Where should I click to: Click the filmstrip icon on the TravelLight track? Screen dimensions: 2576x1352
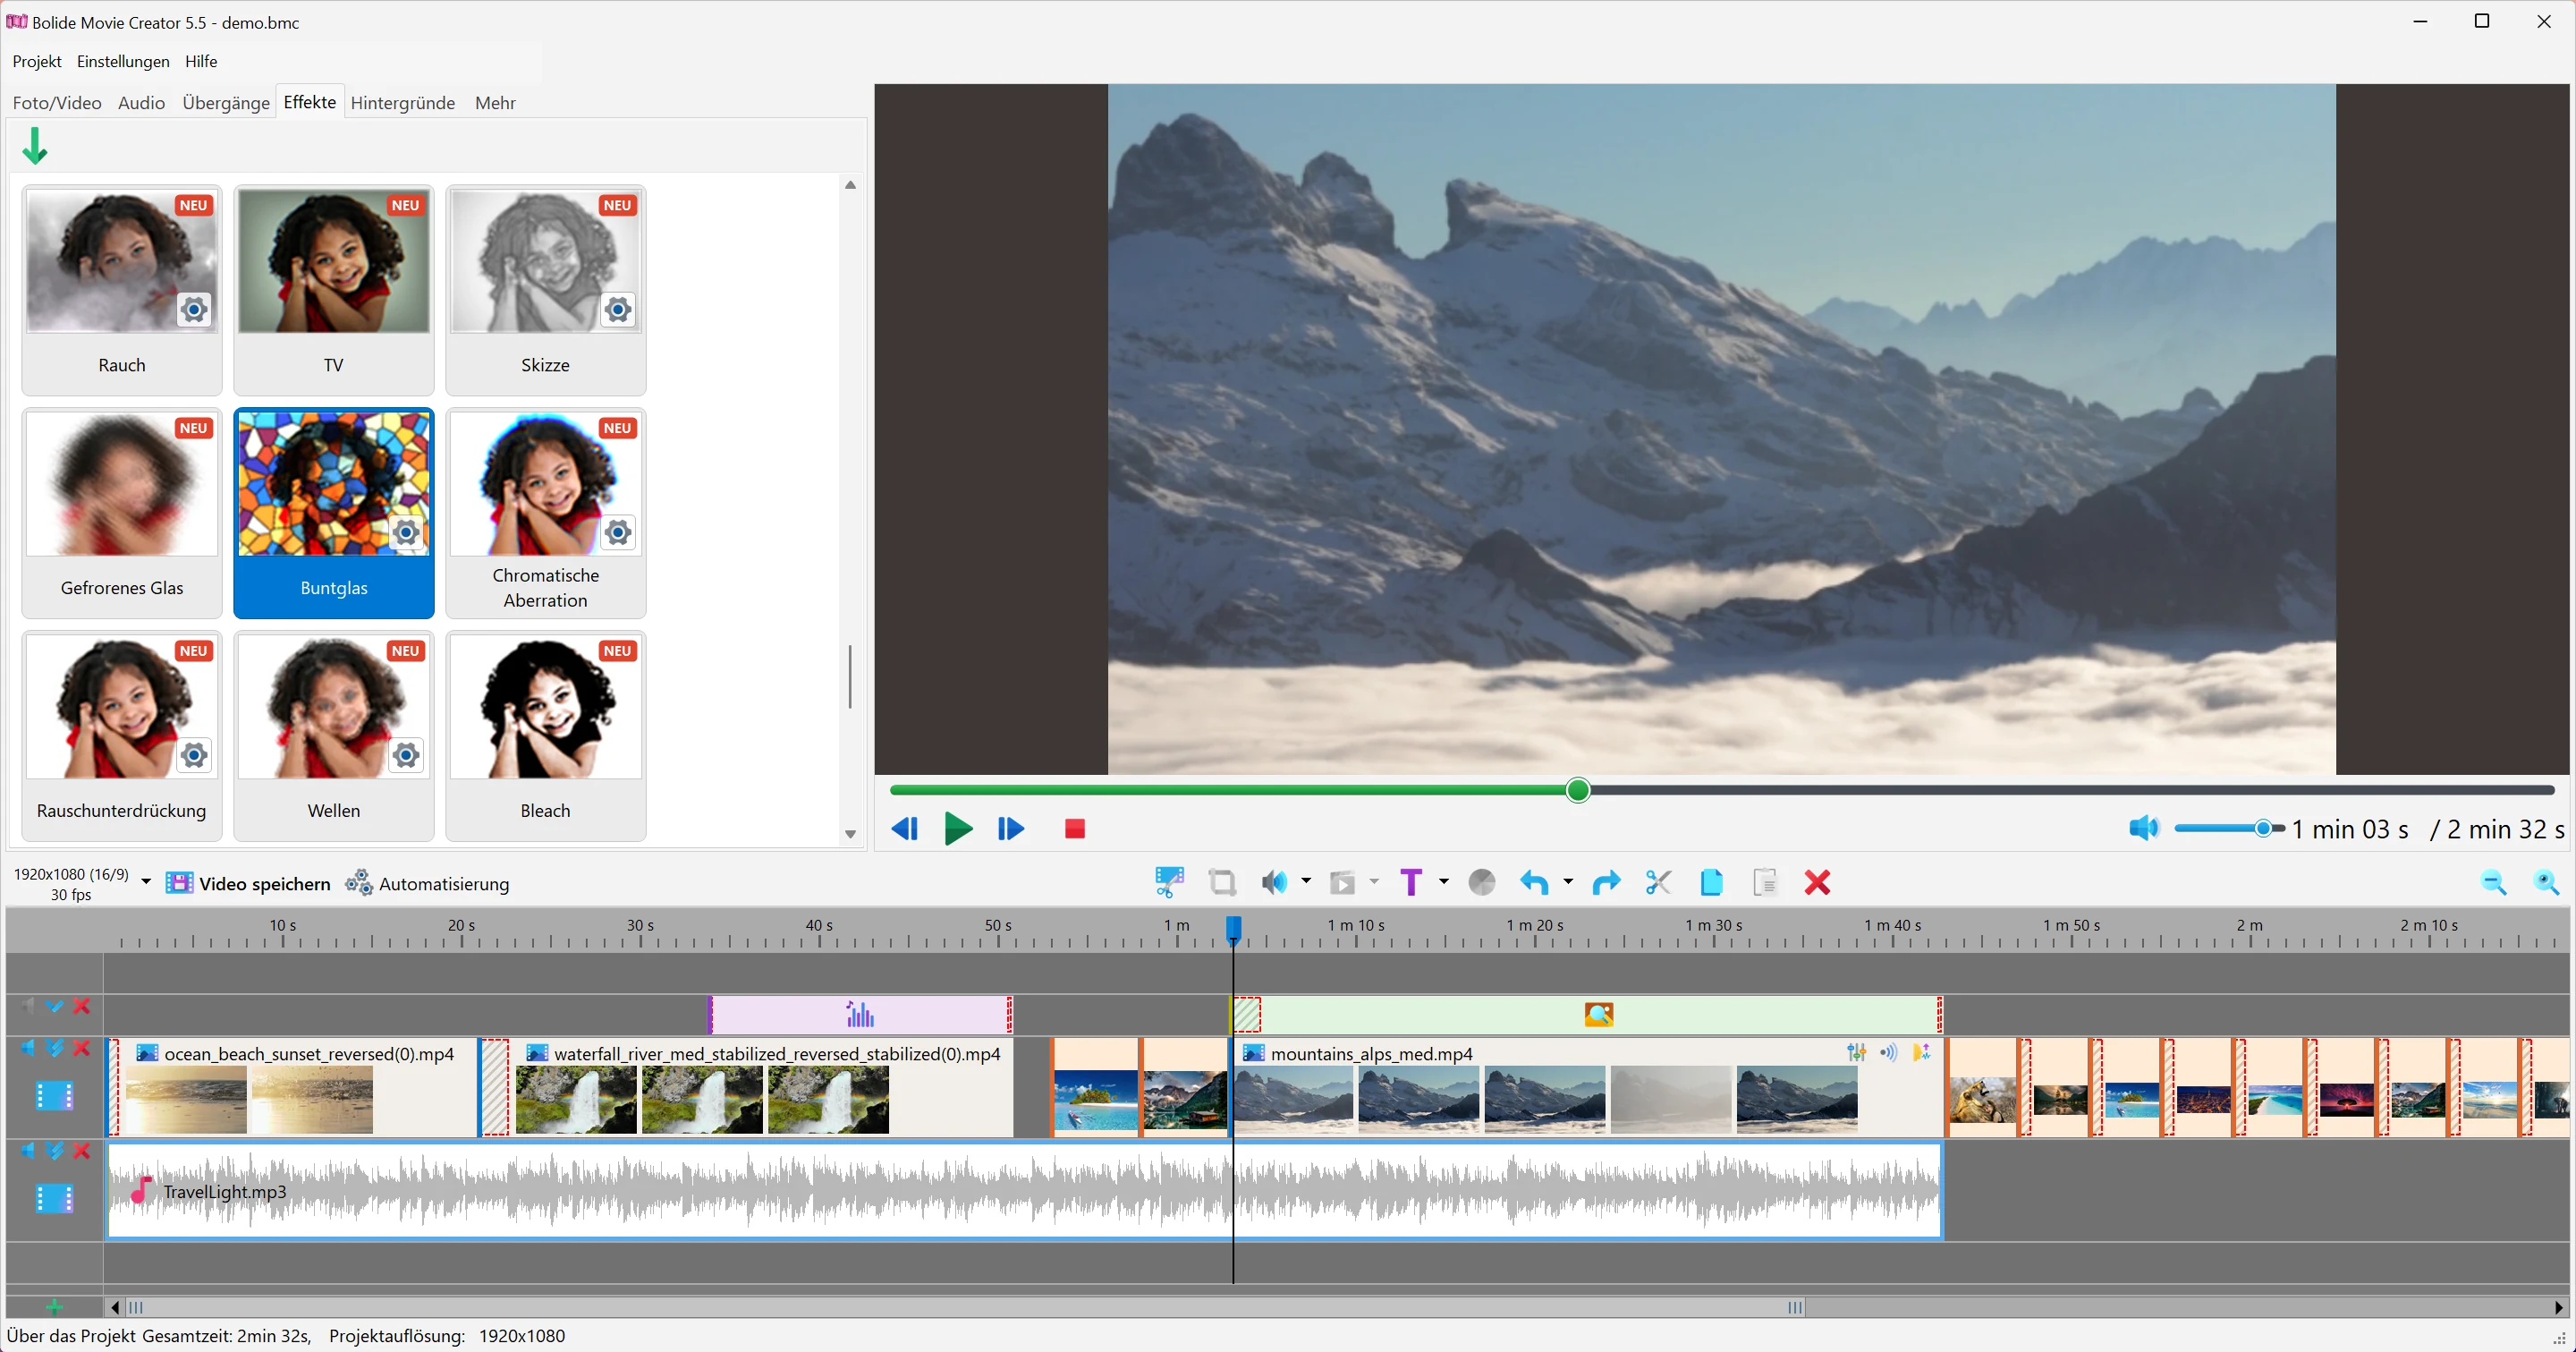click(54, 1198)
